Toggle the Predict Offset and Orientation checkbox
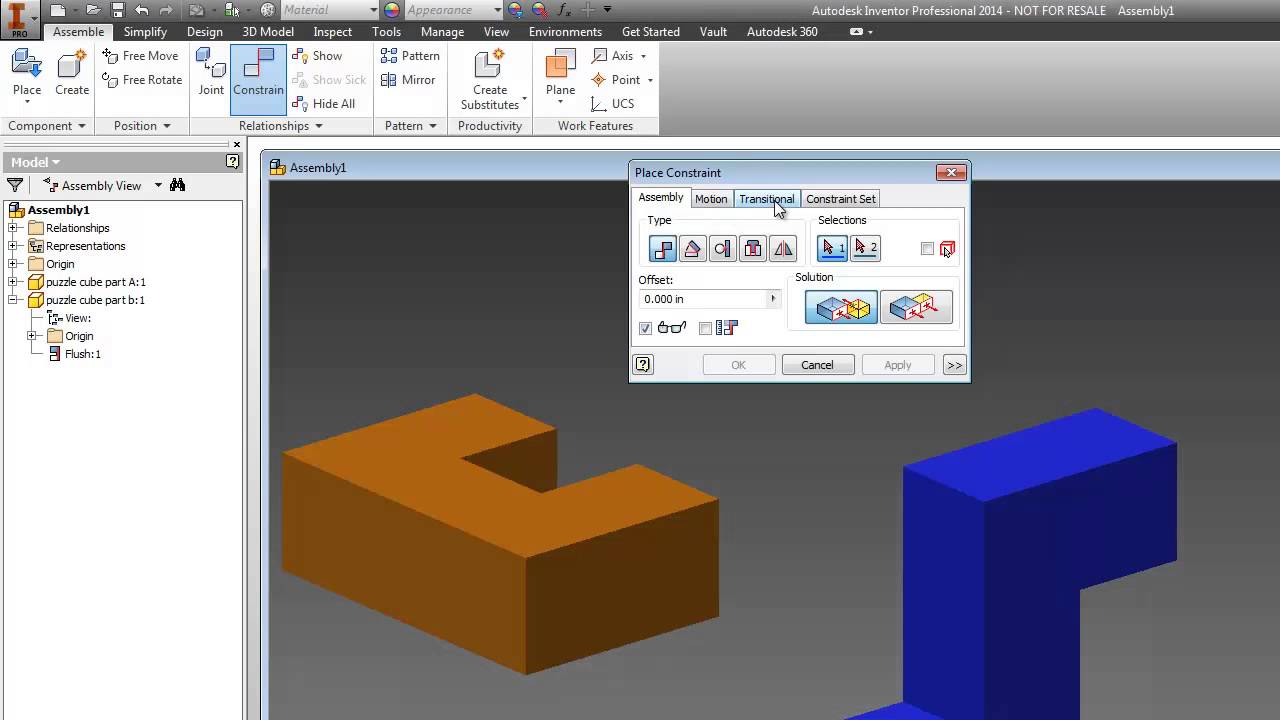This screenshot has width=1280, height=720. 706,328
